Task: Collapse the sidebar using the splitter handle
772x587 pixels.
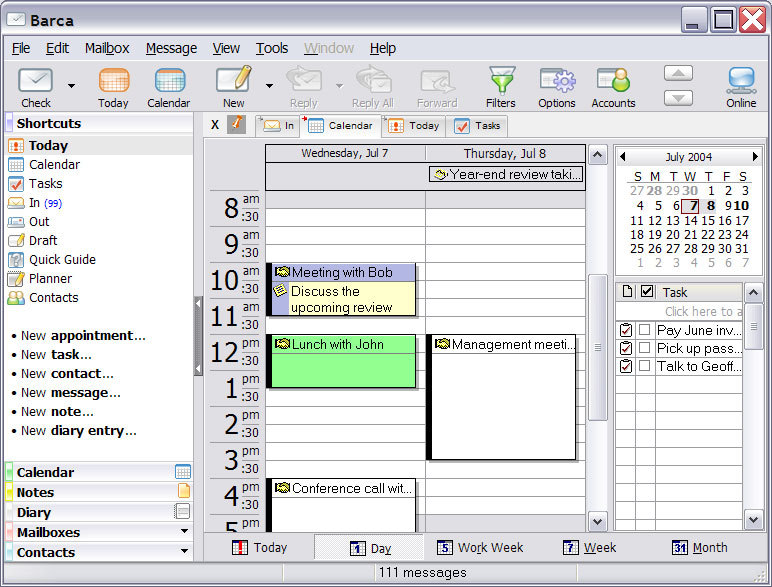Action: (x=198, y=336)
